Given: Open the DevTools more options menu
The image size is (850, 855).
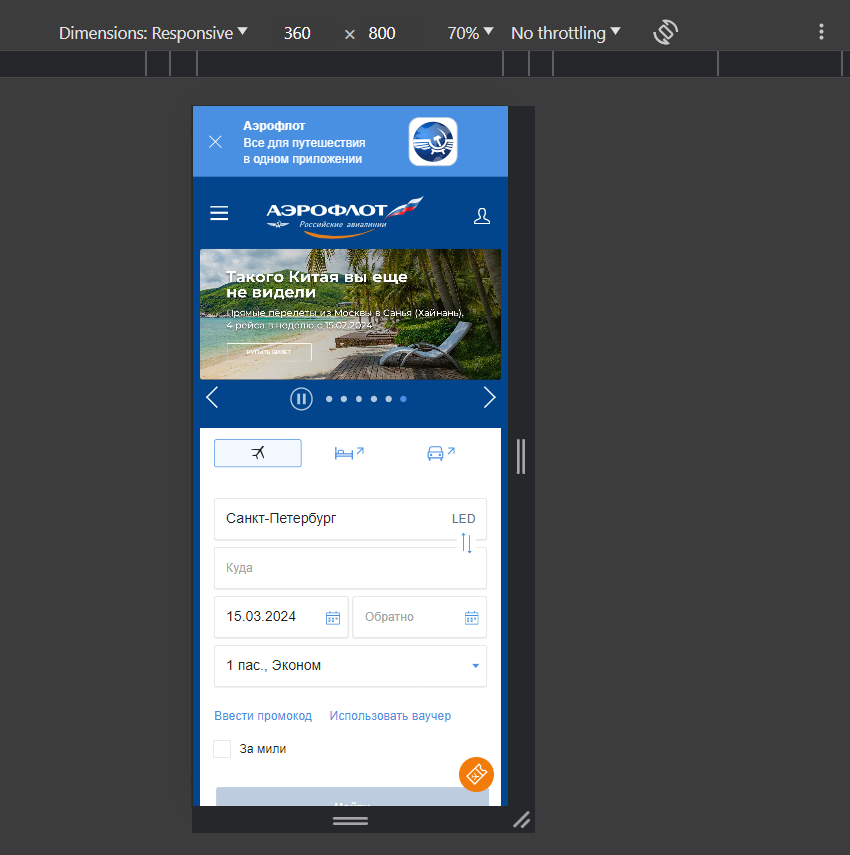Looking at the screenshot, I should click(821, 32).
